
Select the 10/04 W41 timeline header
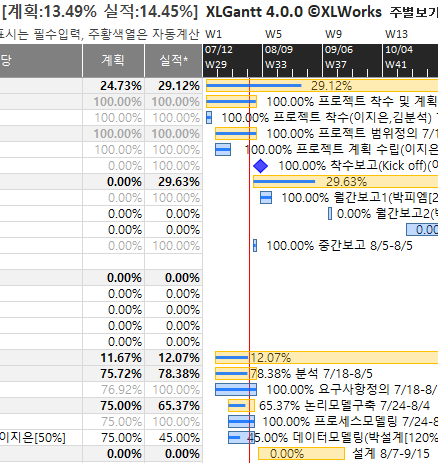coord(411,61)
